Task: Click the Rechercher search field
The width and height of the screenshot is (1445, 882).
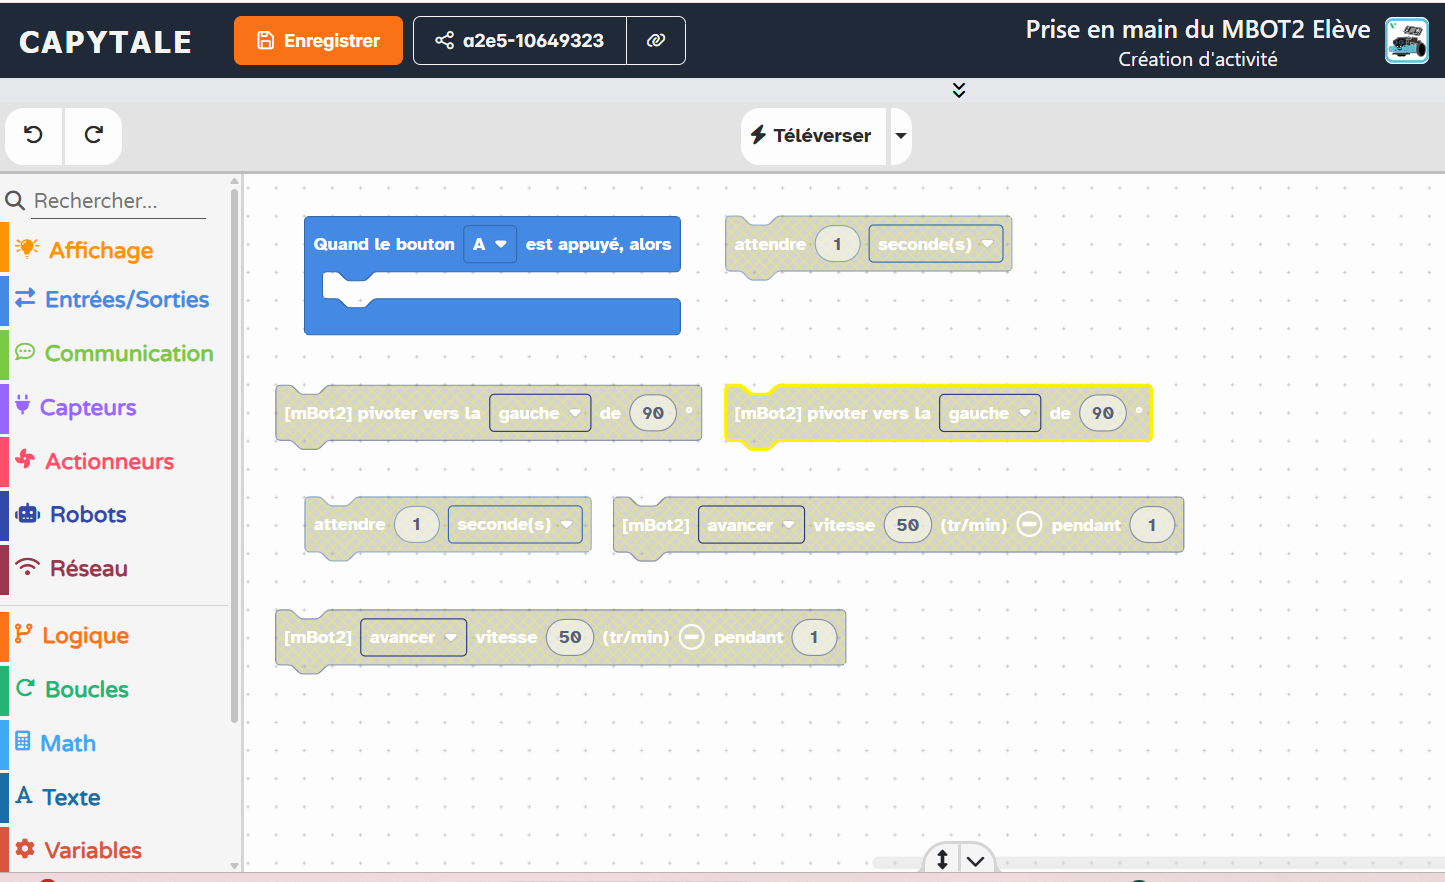Action: click(x=118, y=201)
